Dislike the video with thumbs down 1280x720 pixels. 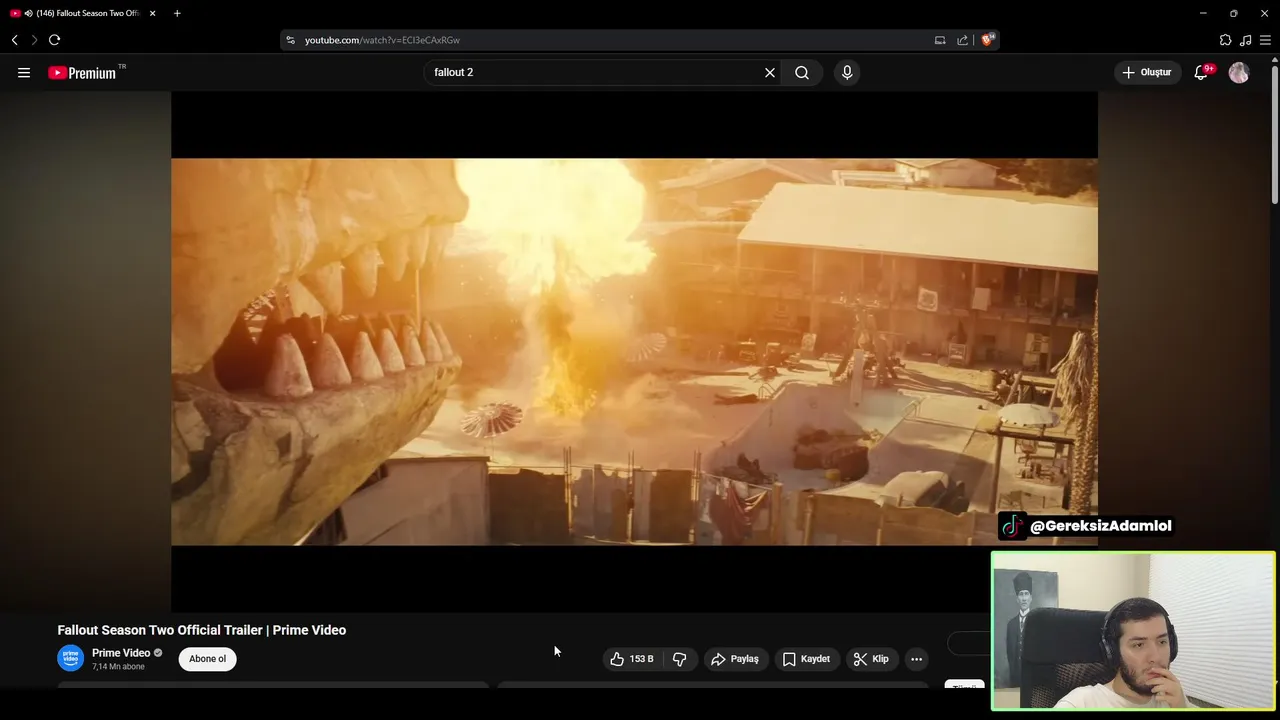coord(679,659)
